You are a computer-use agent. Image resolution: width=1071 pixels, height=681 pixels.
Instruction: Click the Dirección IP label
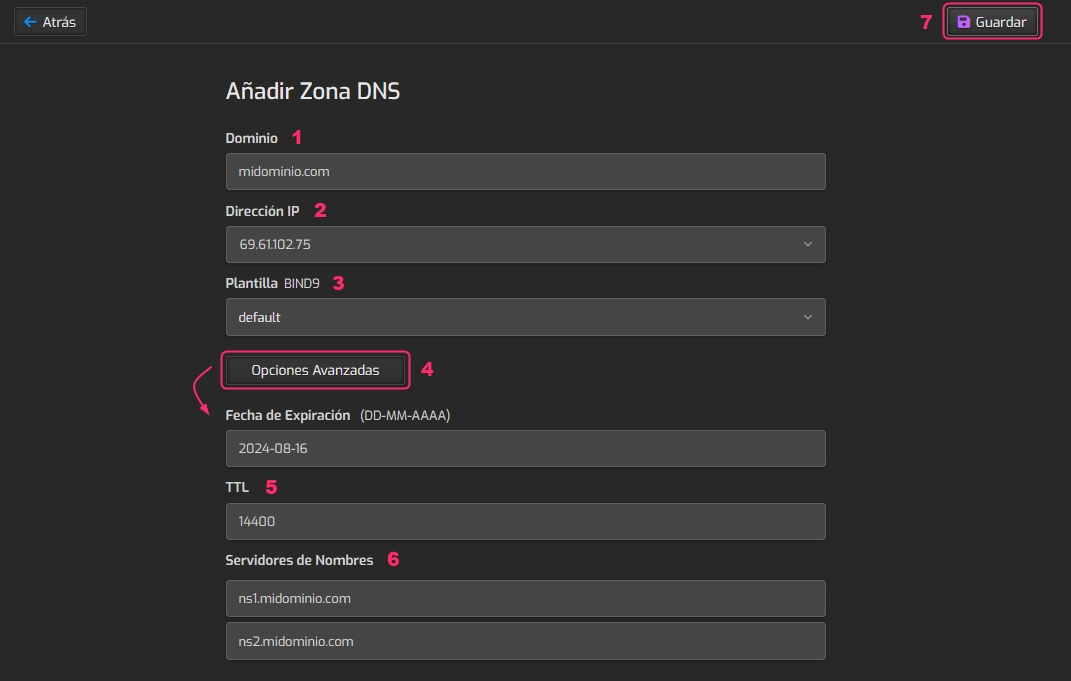pos(262,211)
